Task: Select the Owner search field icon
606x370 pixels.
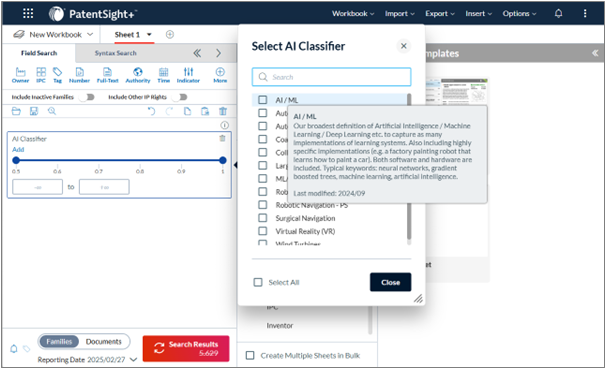Action: tap(20, 75)
